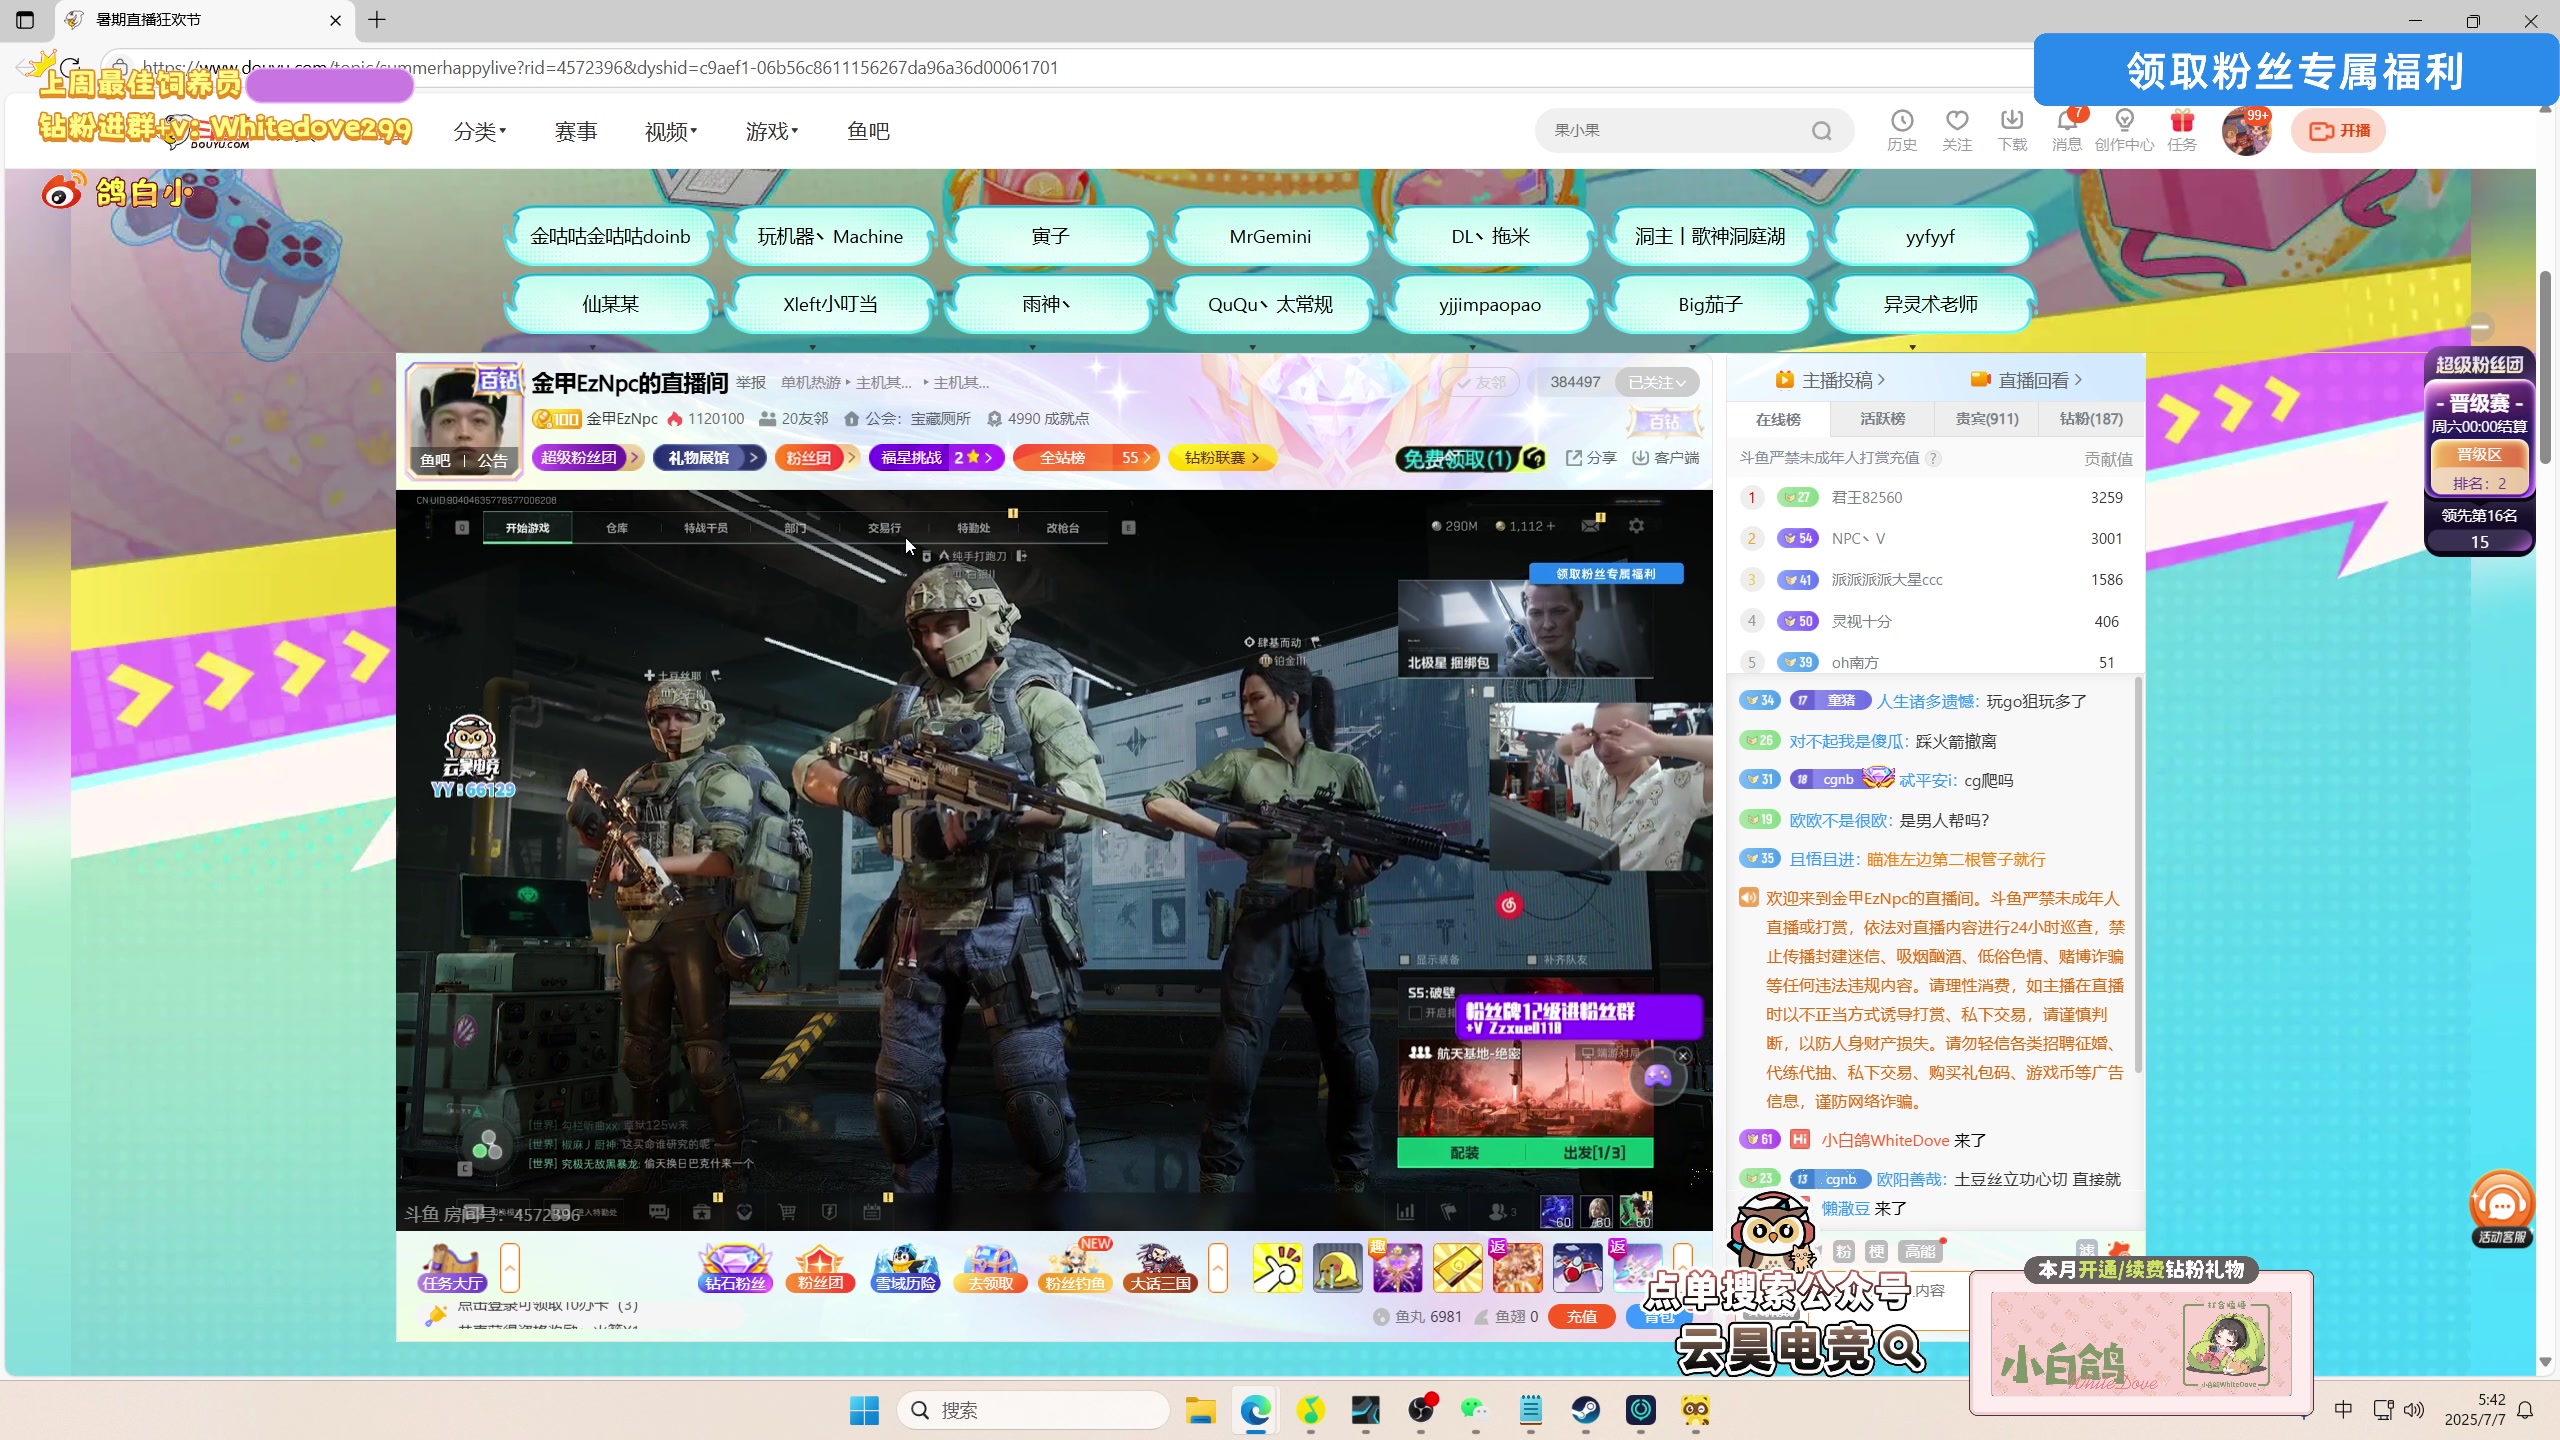2560x1440 pixels.
Task: Select the red airplane gift
Action: coord(1577,1268)
